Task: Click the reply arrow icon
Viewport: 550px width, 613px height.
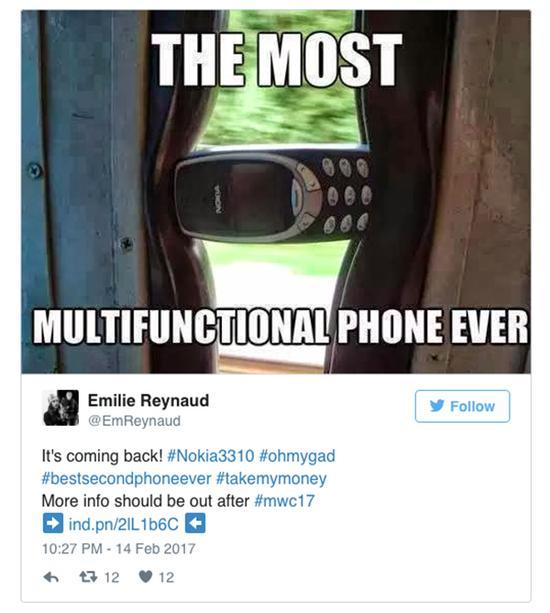Action: 51,577
